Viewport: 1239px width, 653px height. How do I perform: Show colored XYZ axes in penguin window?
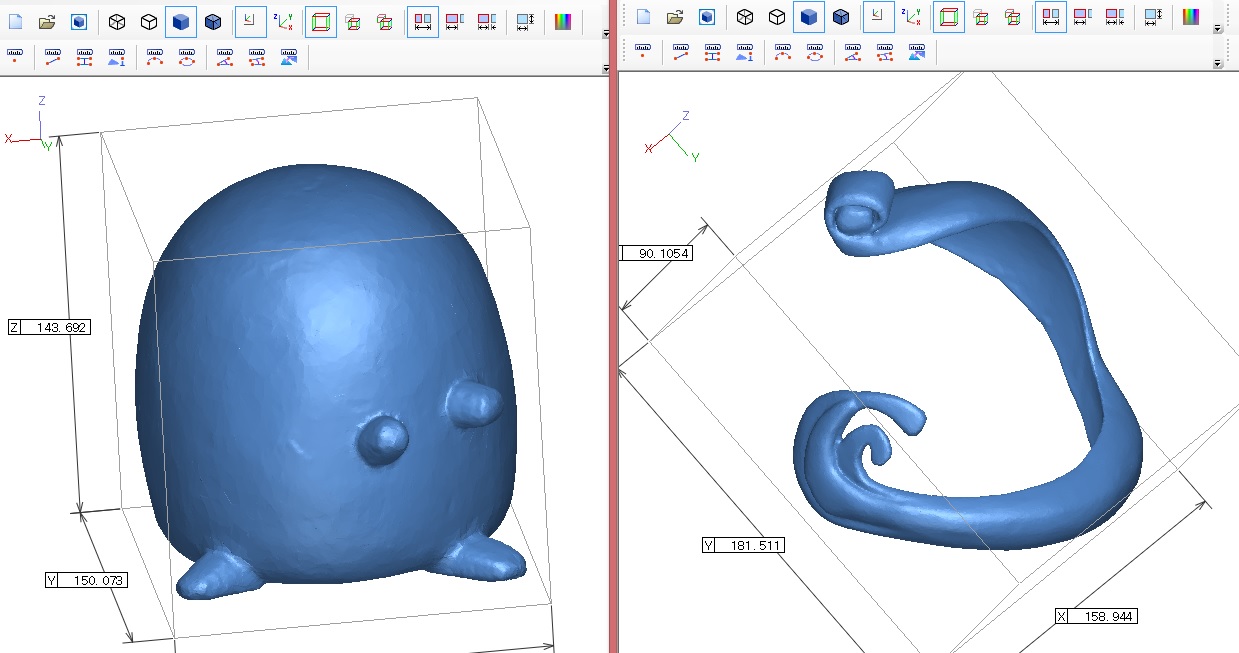[x=284, y=21]
